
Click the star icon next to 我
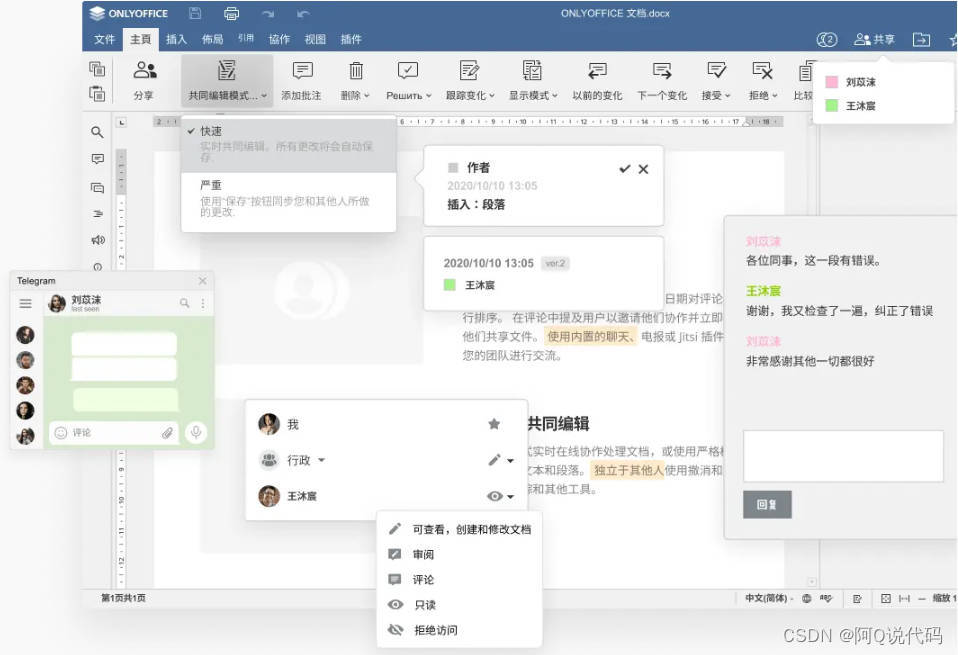[x=494, y=423]
